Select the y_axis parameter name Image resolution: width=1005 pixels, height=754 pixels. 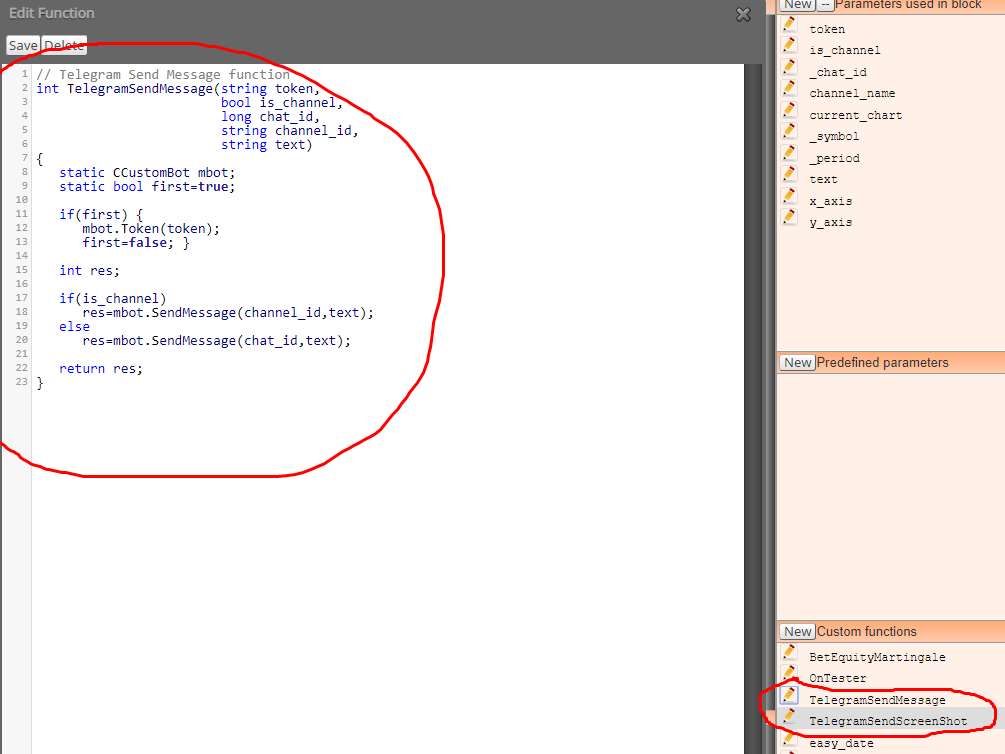click(831, 222)
